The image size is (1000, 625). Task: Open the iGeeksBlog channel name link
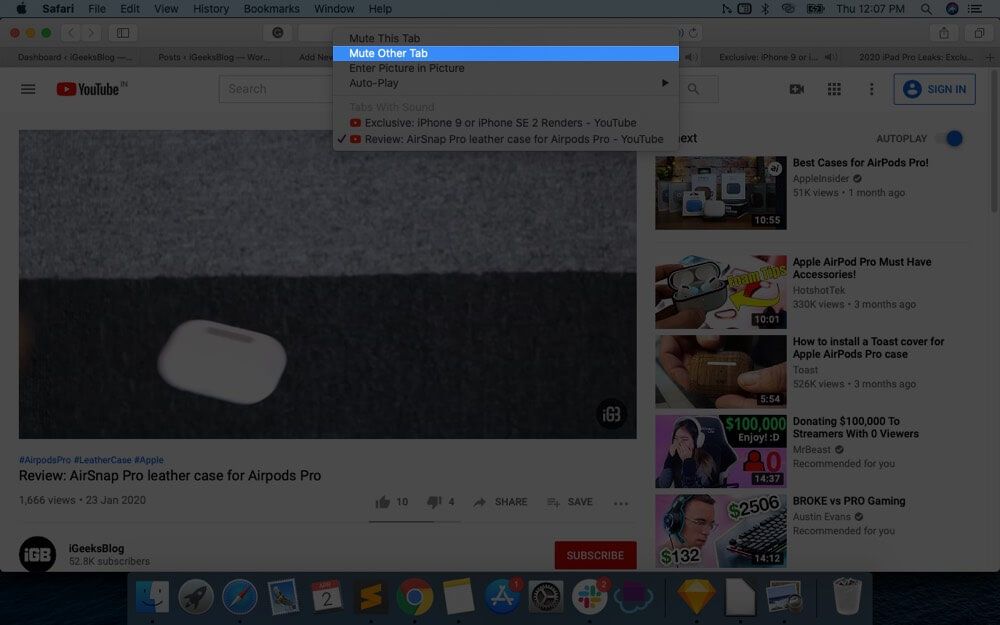click(x=96, y=548)
